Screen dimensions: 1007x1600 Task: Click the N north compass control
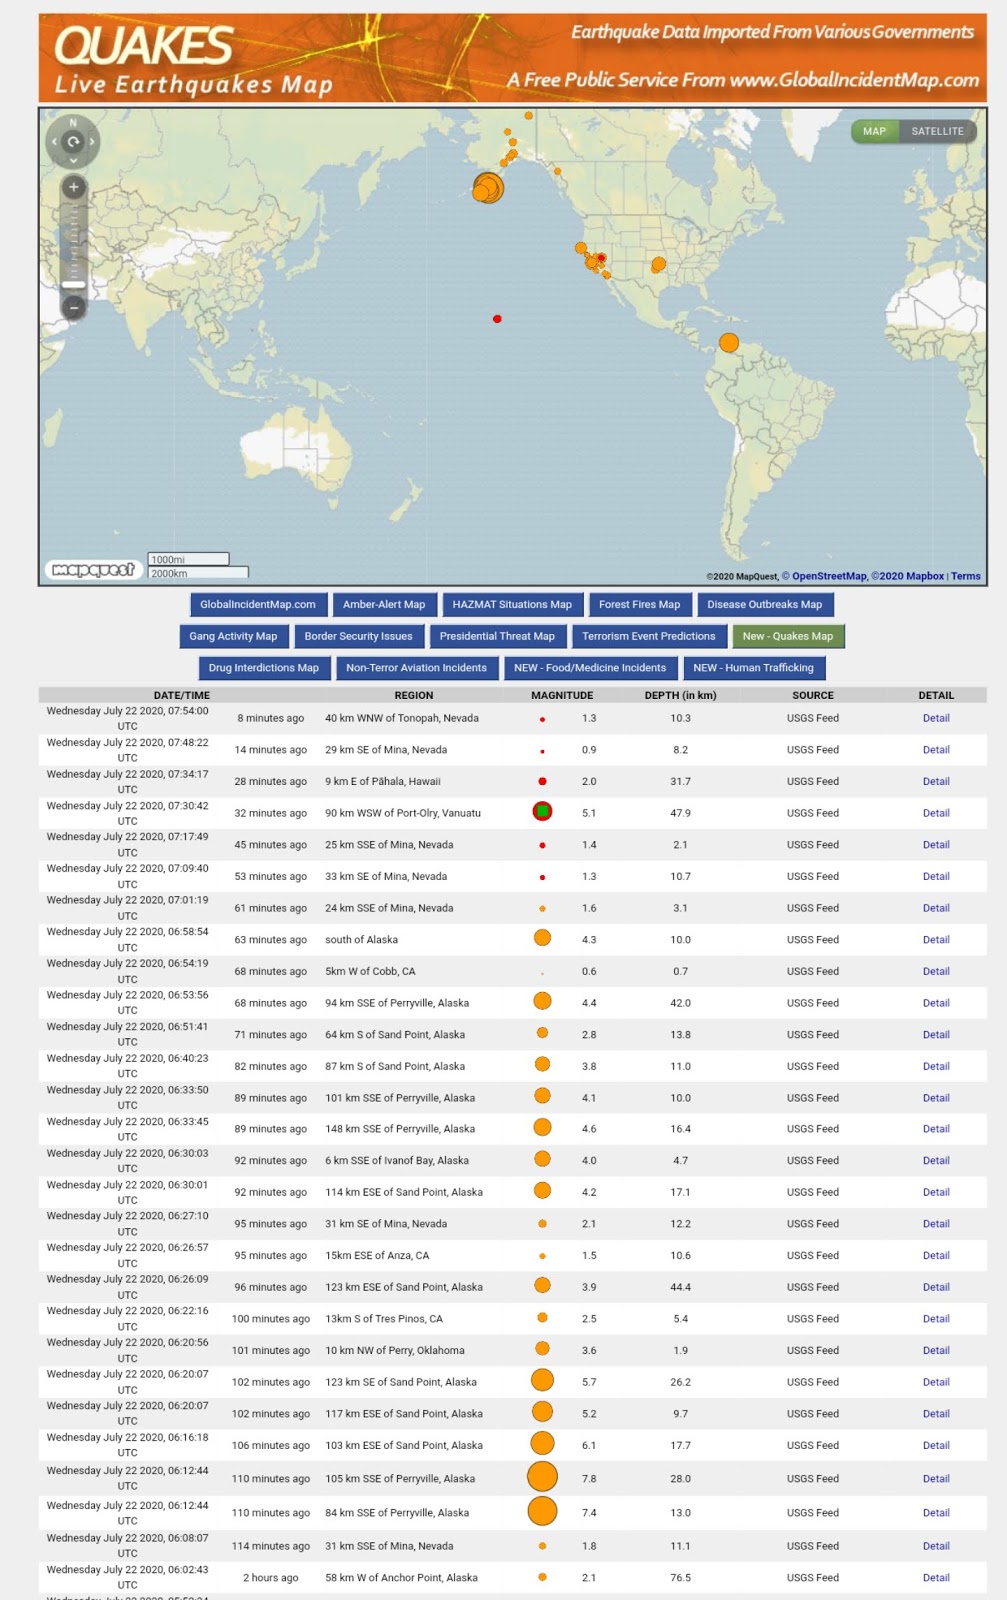click(73, 122)
